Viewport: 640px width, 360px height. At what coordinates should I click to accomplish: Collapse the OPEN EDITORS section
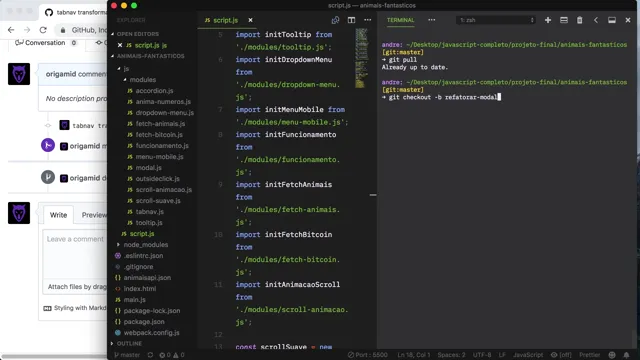click(137, 34)
